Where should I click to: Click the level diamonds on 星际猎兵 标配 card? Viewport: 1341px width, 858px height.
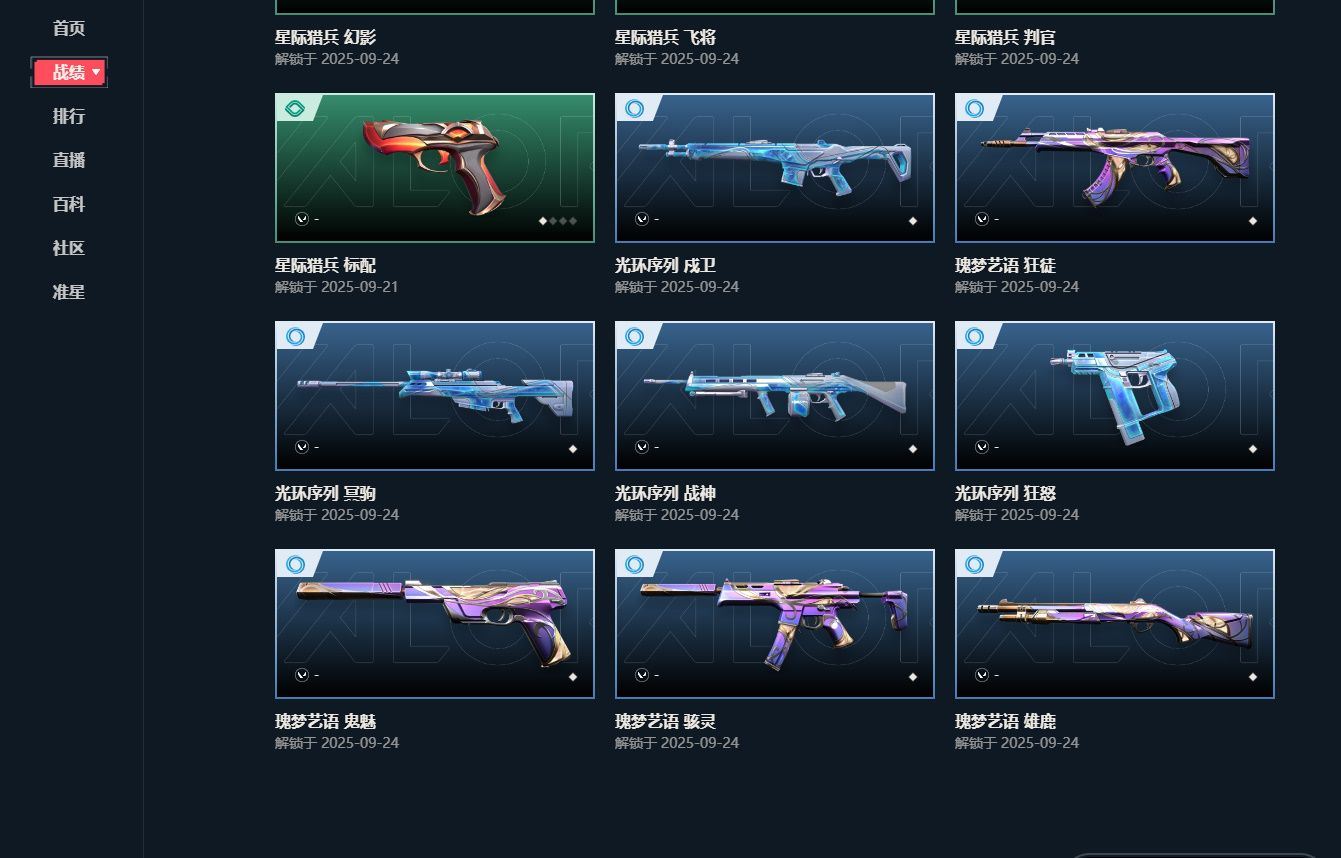(558, 221)
